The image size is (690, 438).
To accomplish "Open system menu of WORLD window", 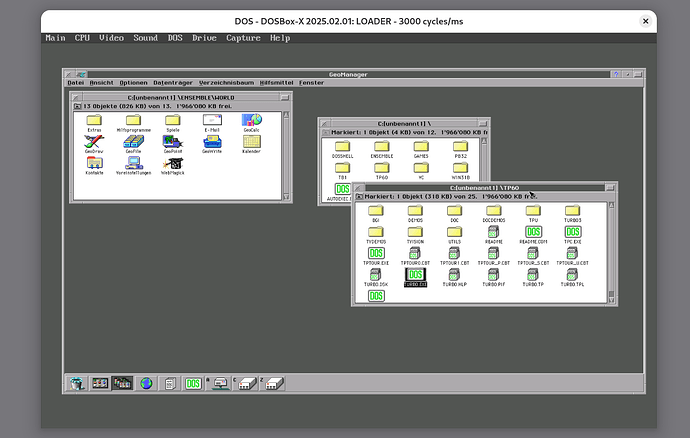I will (x=76, y=97).
